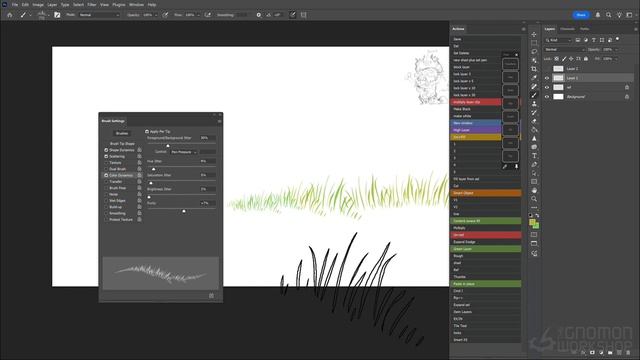This screenshot has height=360, width=640.
Task: Enable airbrush-style build-up icon
Action: 208,15
